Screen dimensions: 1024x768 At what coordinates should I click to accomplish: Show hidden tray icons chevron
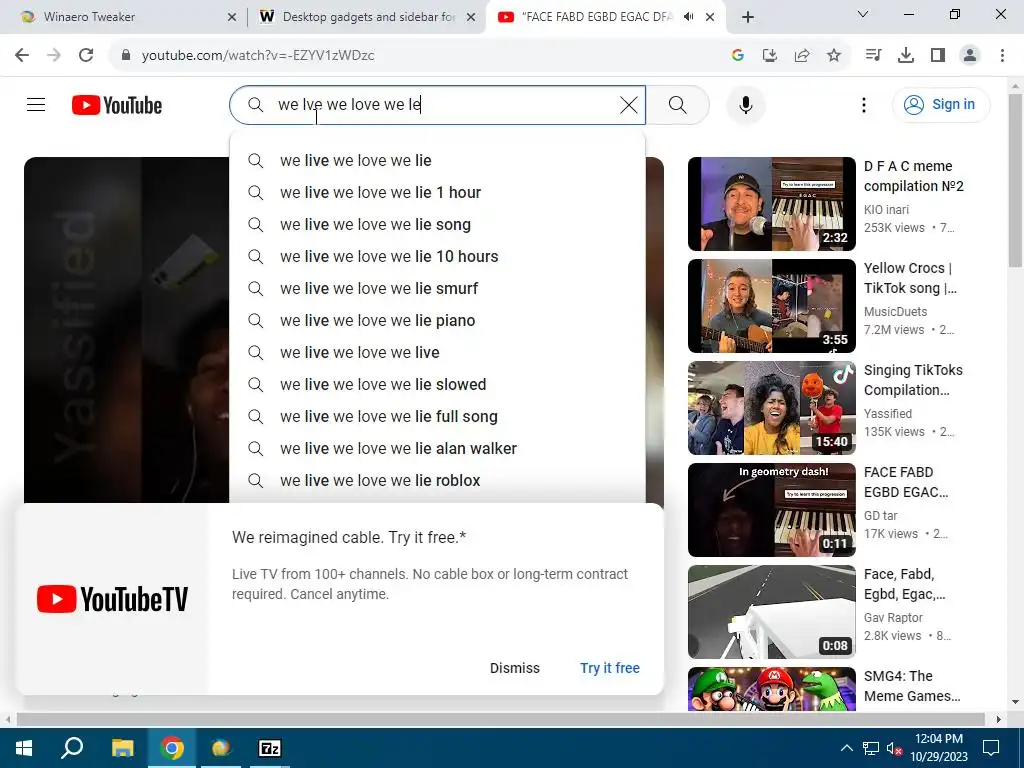point(846,748)
